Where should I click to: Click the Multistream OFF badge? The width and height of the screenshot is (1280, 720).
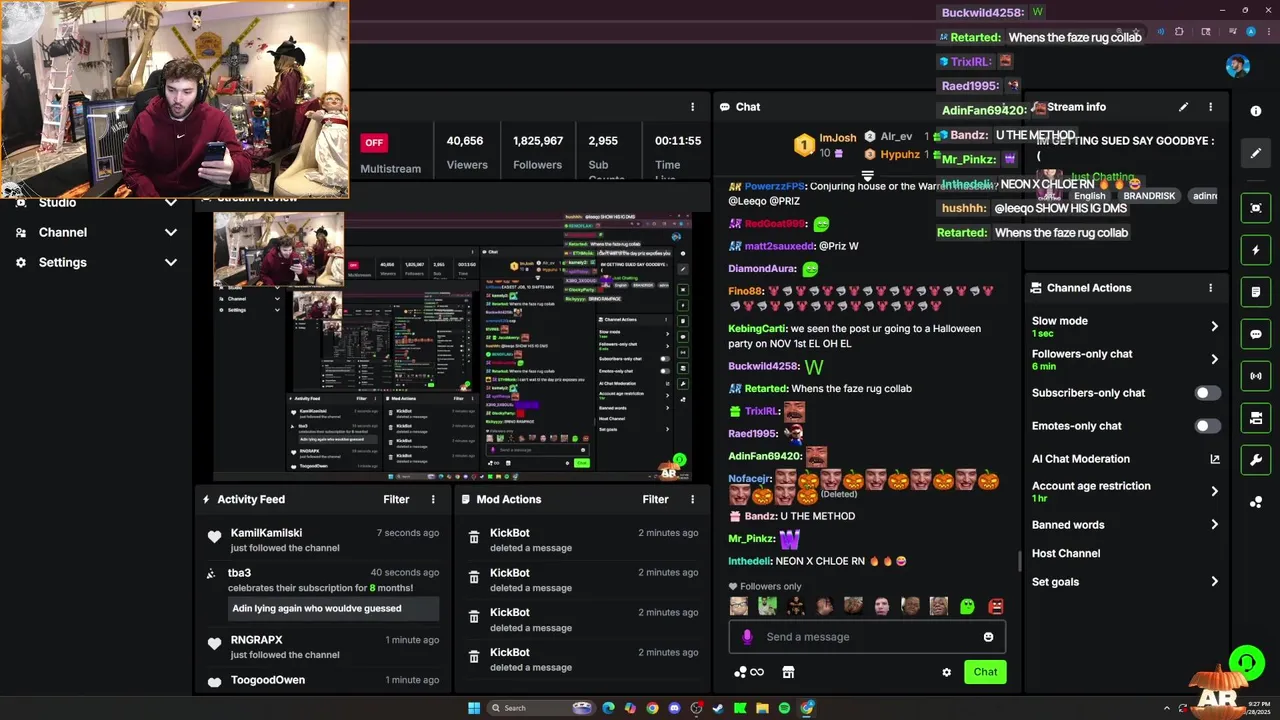[374, 142]
